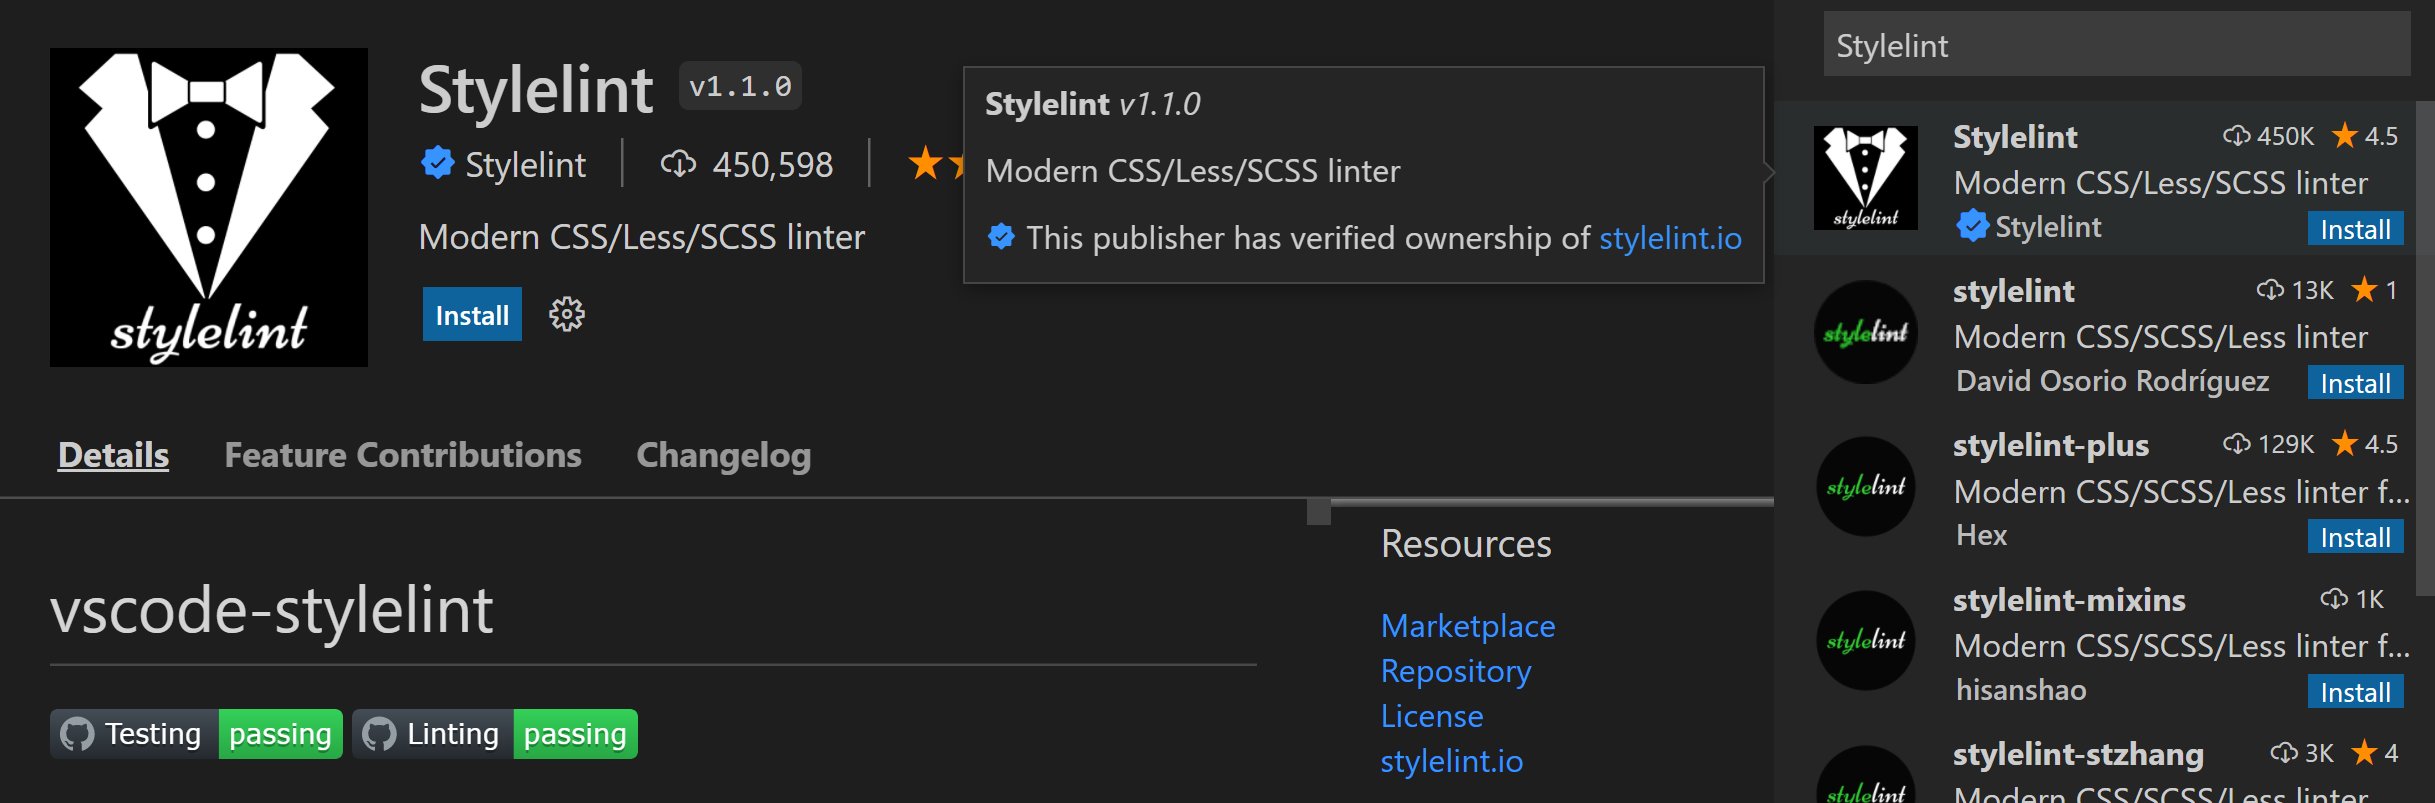Install the stylelint-plus extension
2435x803 pixels.
[2355, 537]
